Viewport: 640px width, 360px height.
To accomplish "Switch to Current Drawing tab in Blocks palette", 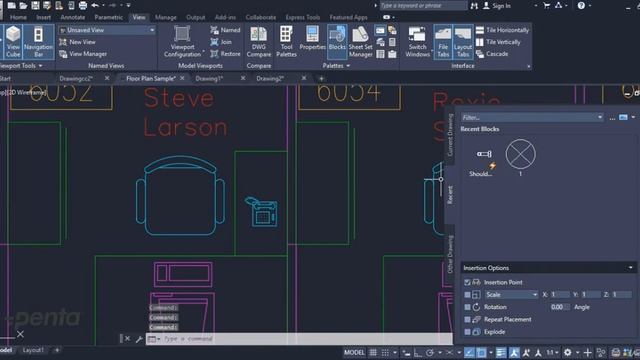I will pyautogui.click(x=450, y=135).
